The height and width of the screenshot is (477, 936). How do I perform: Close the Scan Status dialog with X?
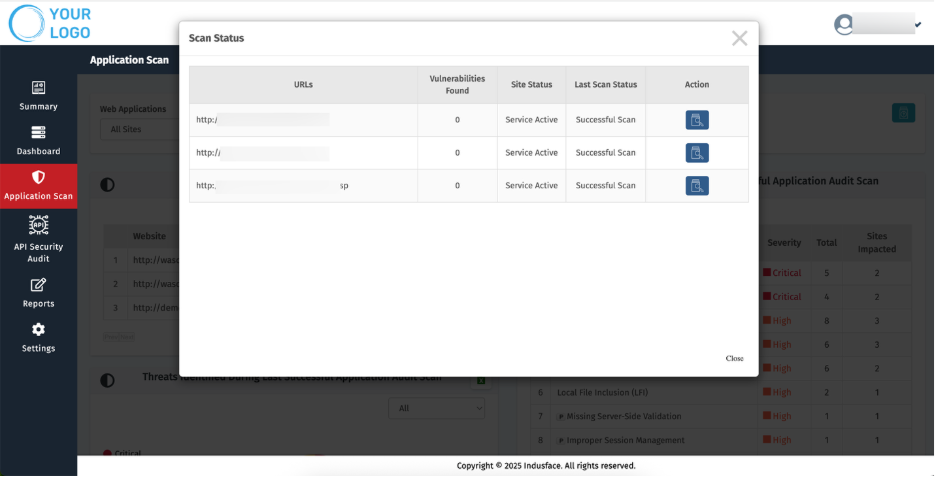[739, 38]
